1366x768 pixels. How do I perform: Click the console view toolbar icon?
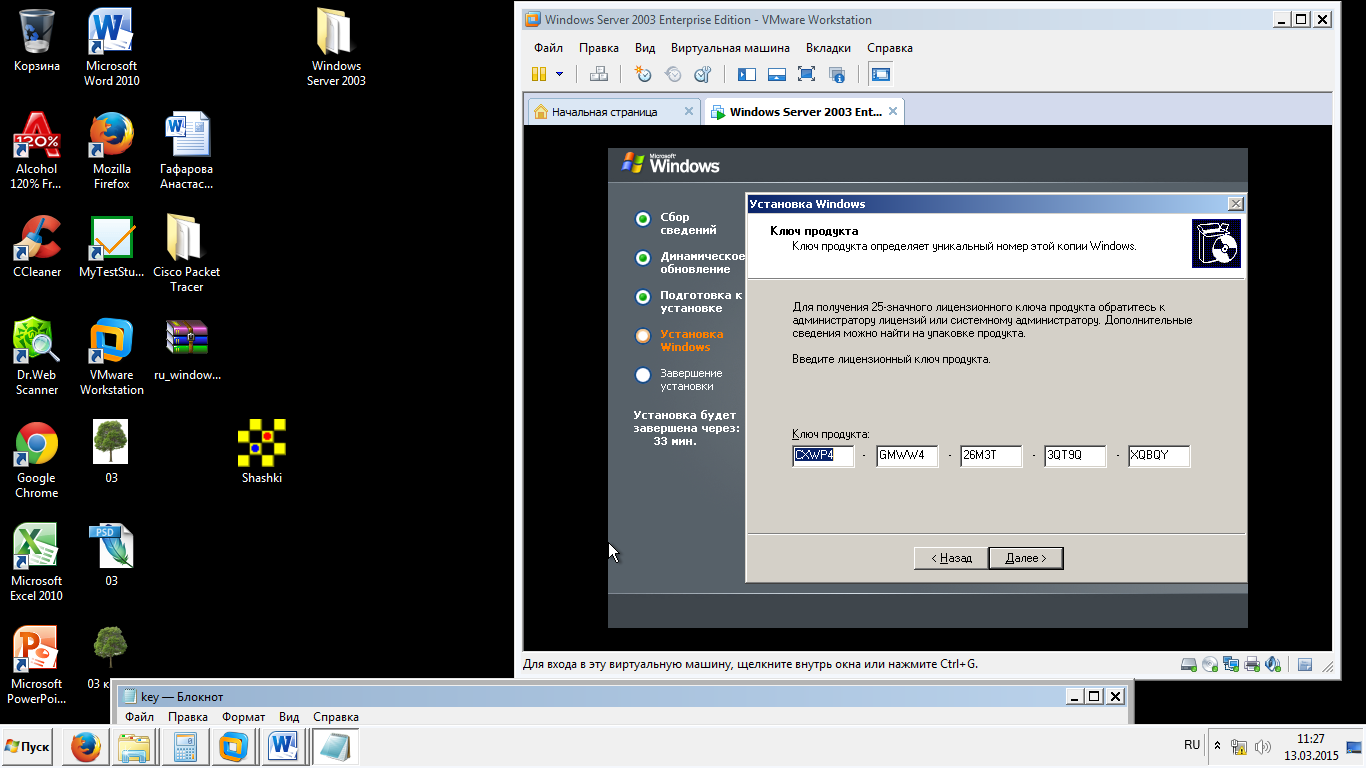(x=880, y=74)
